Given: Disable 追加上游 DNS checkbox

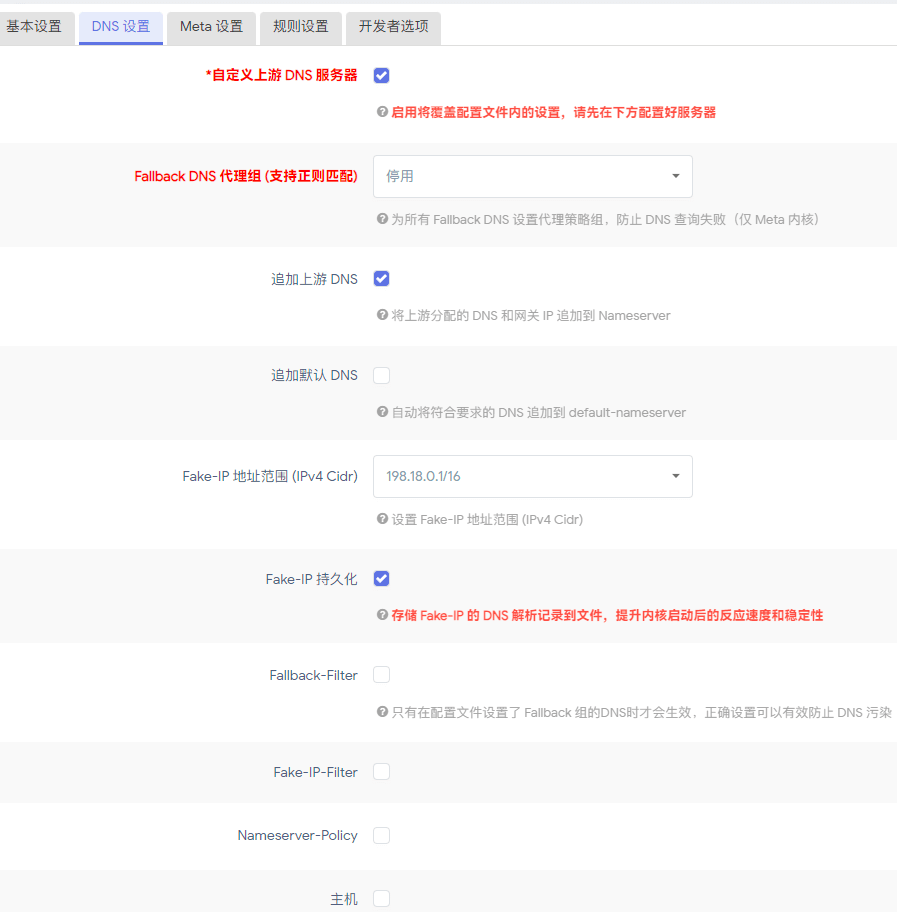Looking at the screenshot, I should pyautogui.click(x=381, y=279).
